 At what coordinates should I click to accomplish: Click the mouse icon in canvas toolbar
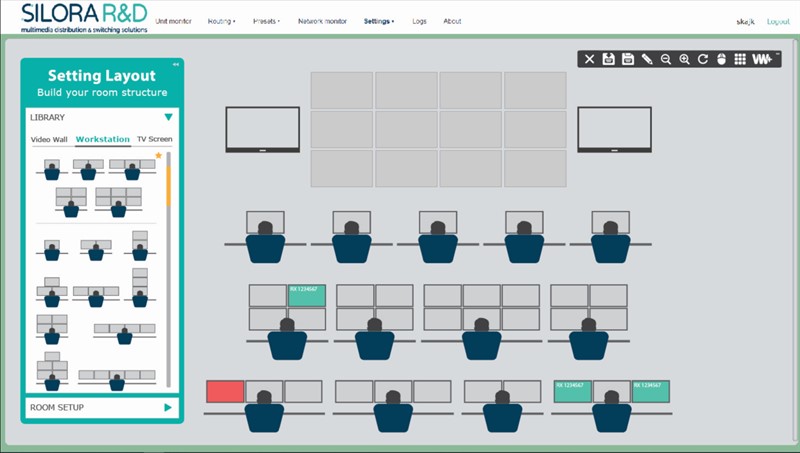pyautogui.click(x=721, y=60)
